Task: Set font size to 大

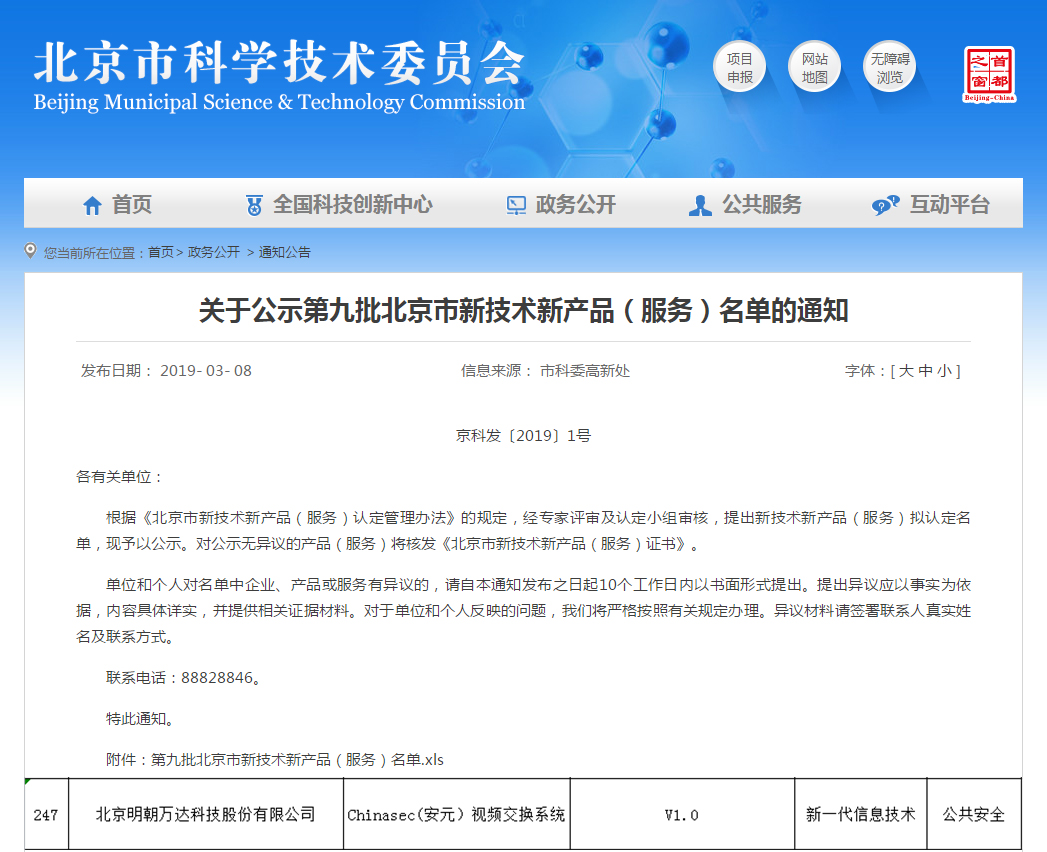Action: pyautogui.click(x=906, y=371)
